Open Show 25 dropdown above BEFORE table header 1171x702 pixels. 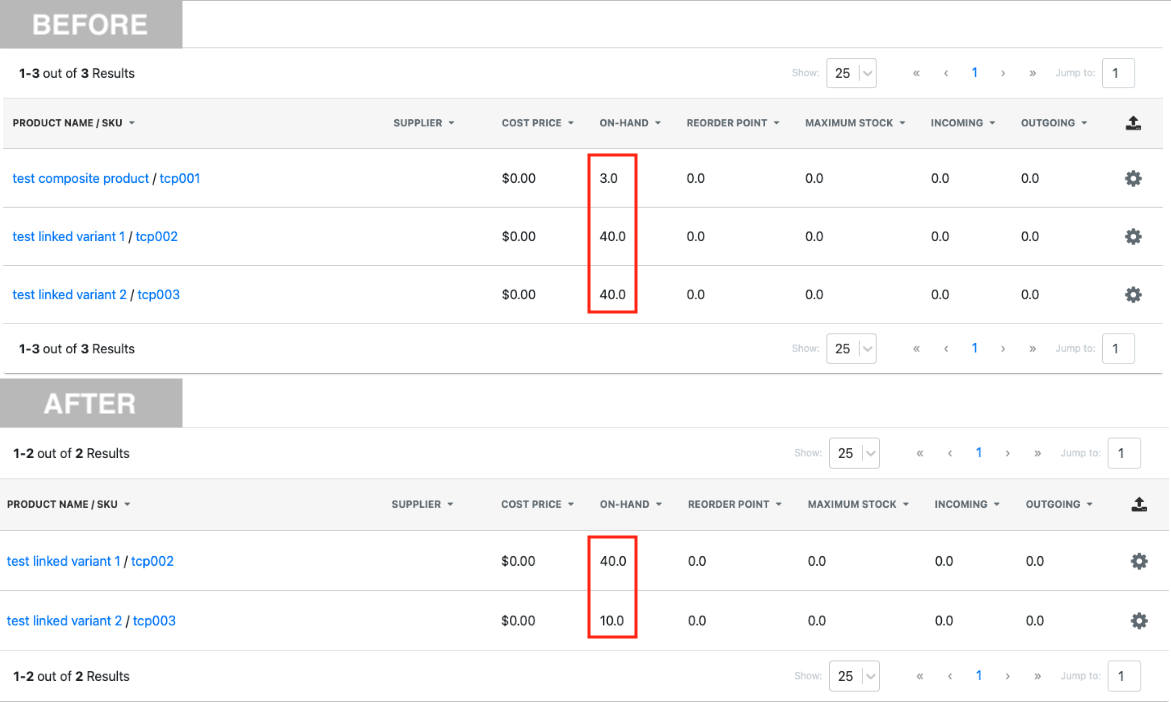851,73
